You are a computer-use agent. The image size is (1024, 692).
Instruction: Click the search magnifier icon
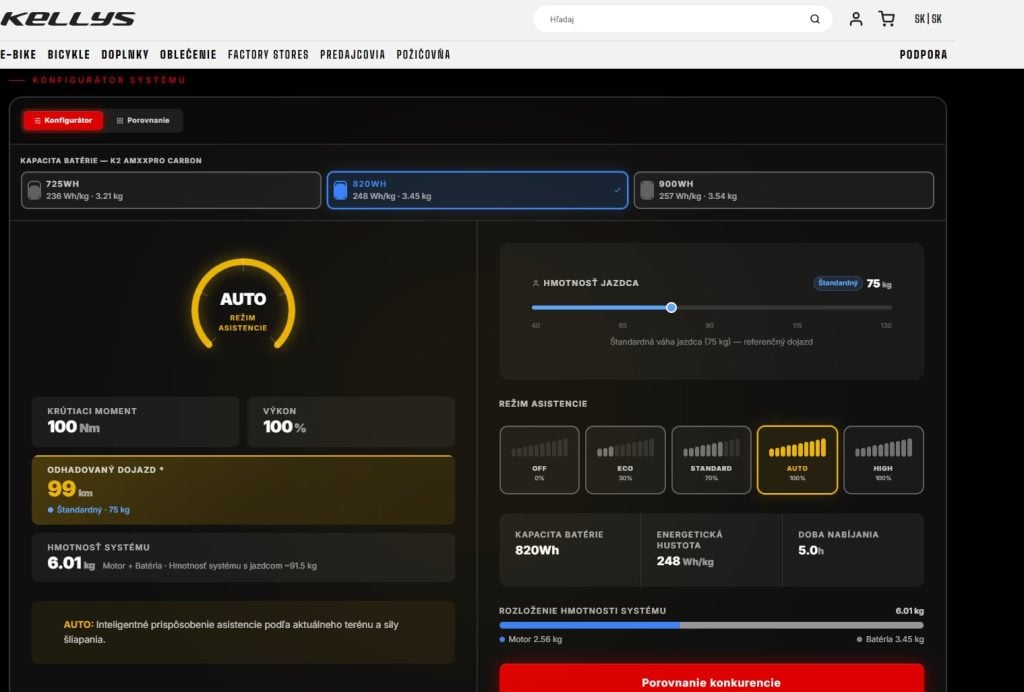tap(814, 20)
